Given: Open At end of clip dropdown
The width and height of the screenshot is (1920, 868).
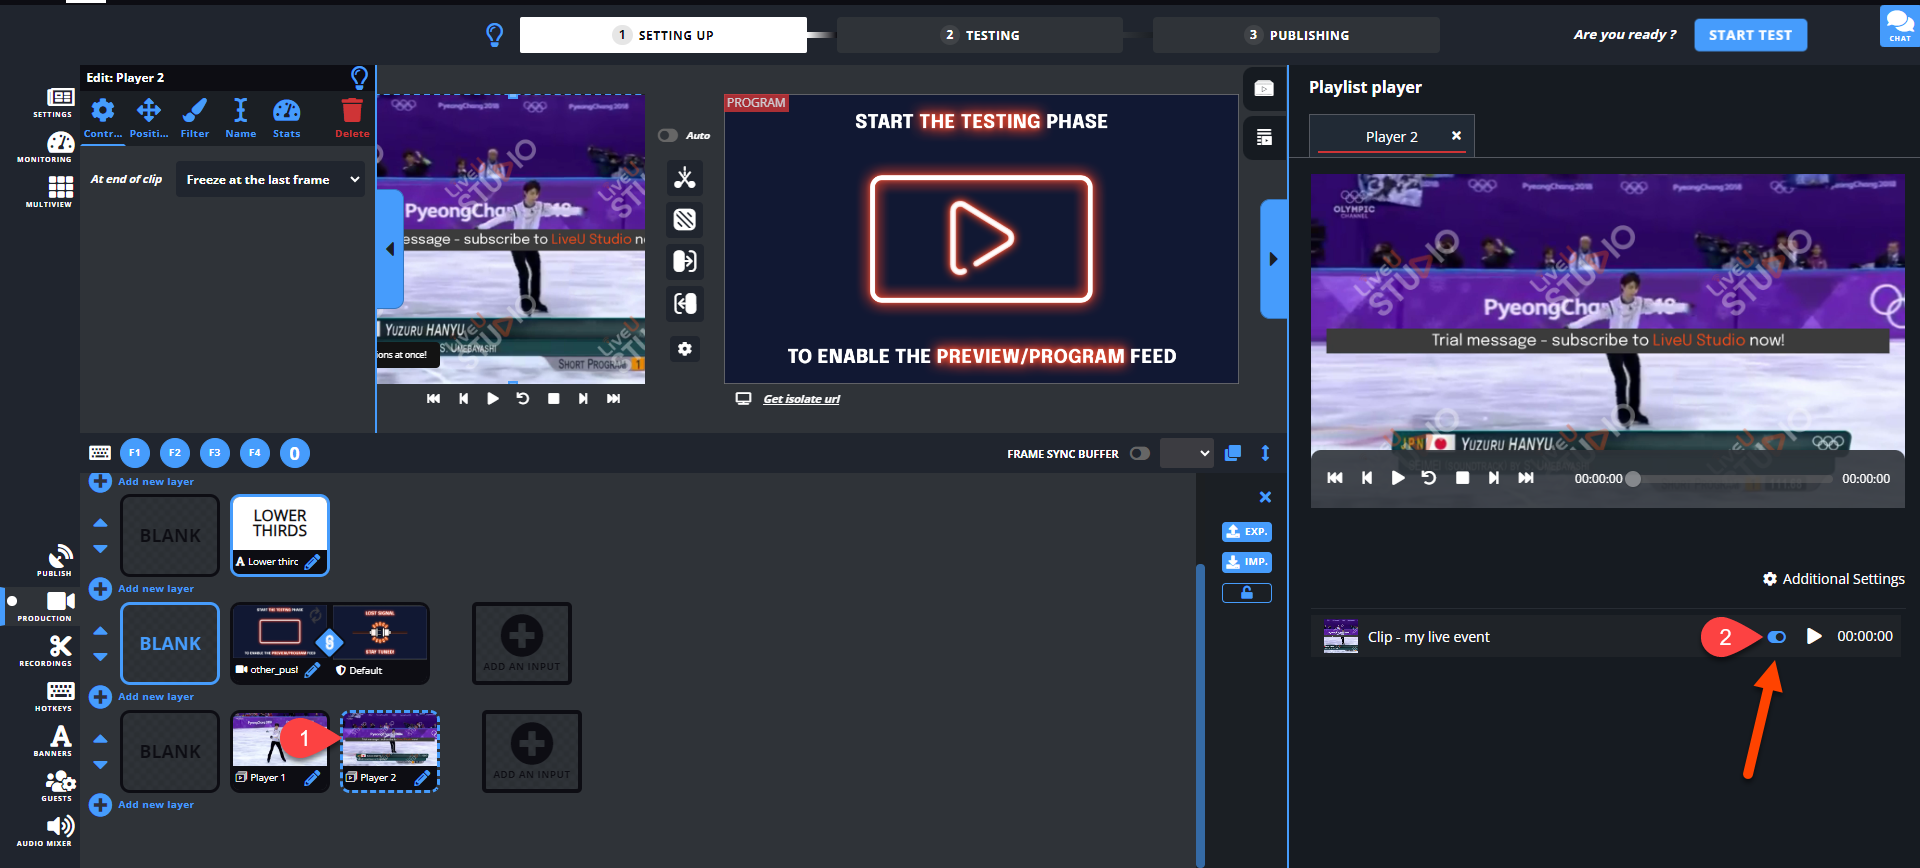Looking at the screenshot, I should point(271,180).
